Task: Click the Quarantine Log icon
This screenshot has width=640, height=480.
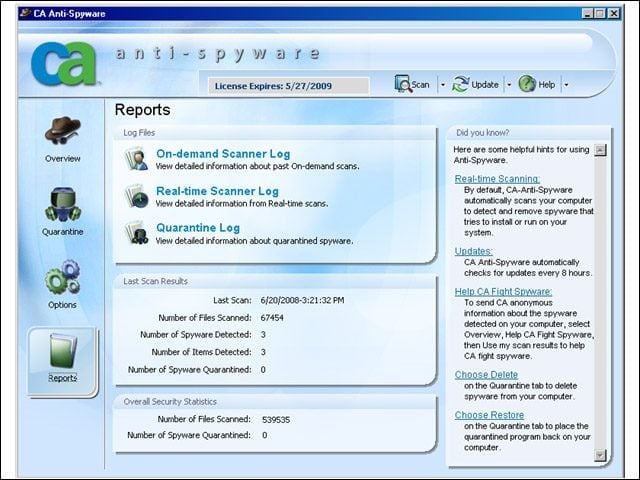Action: (136, 233)
